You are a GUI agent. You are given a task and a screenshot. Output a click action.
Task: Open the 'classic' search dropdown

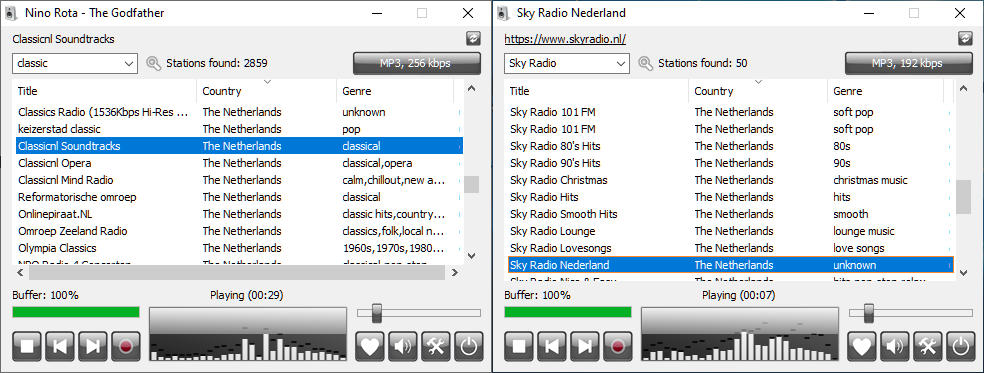(x=129, y=63)
